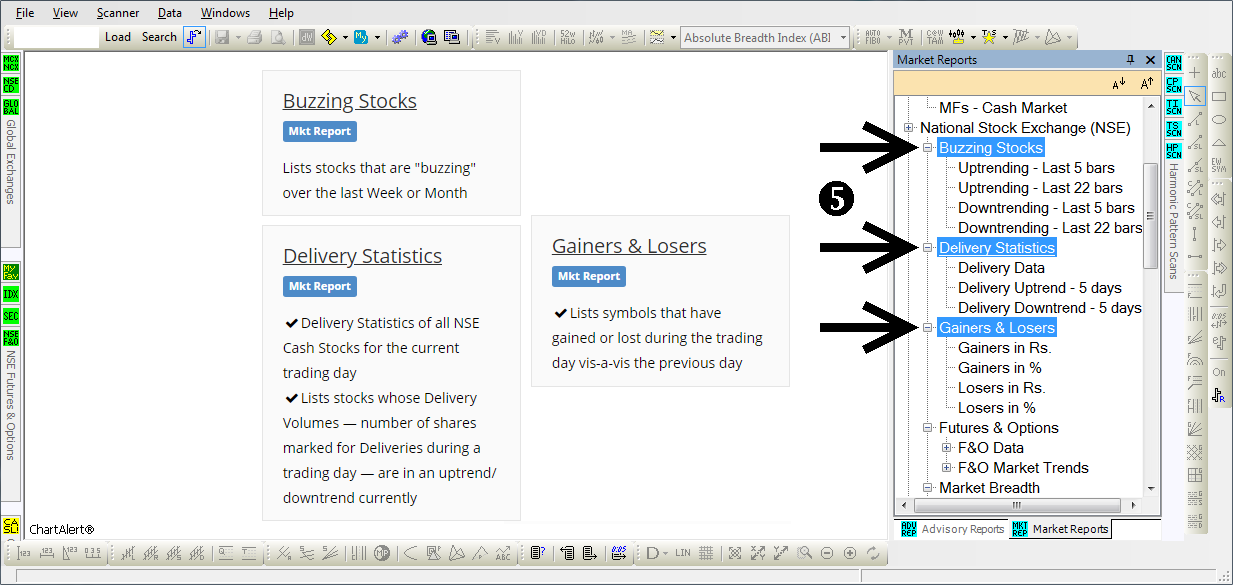Select Gainers in % report
The width and height of the screenshot is (1233, 585).
[x=999, y=368]
